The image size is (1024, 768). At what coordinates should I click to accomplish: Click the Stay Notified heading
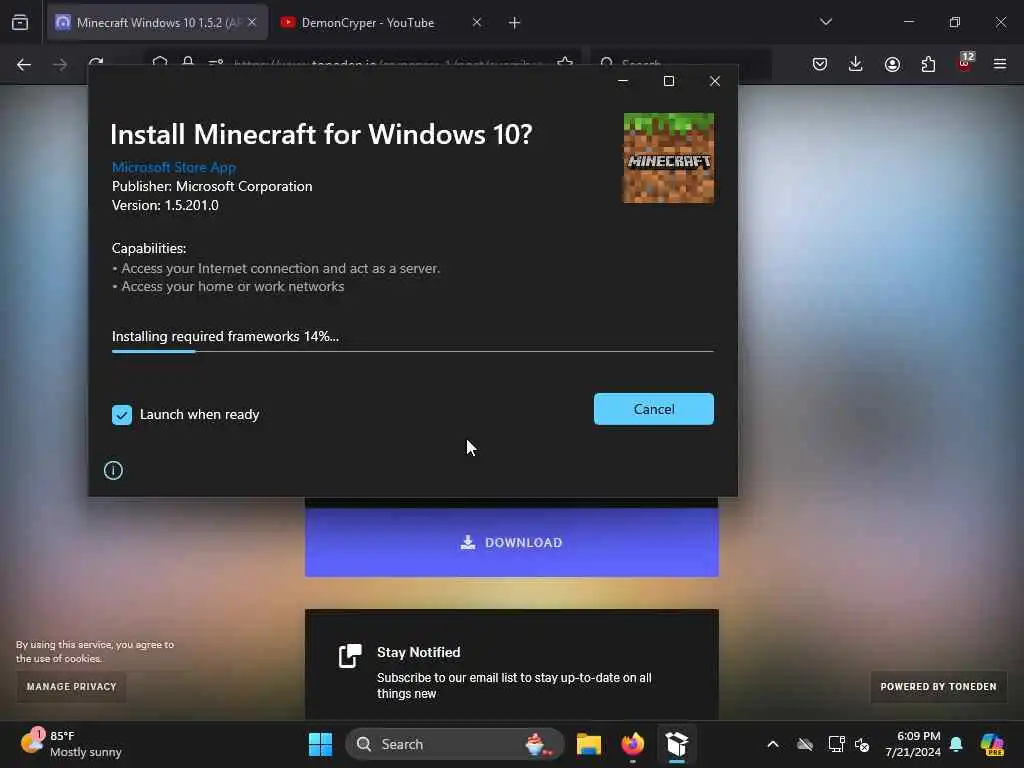(419, 652)
